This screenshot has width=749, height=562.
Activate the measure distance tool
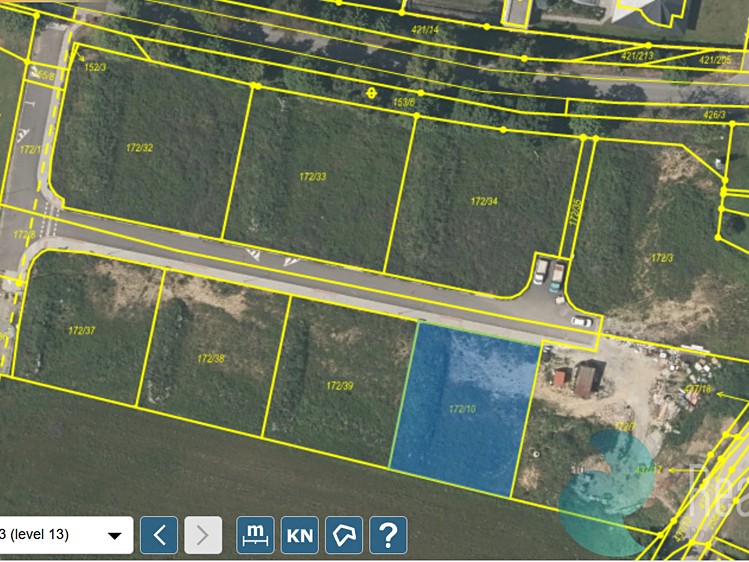256,535
